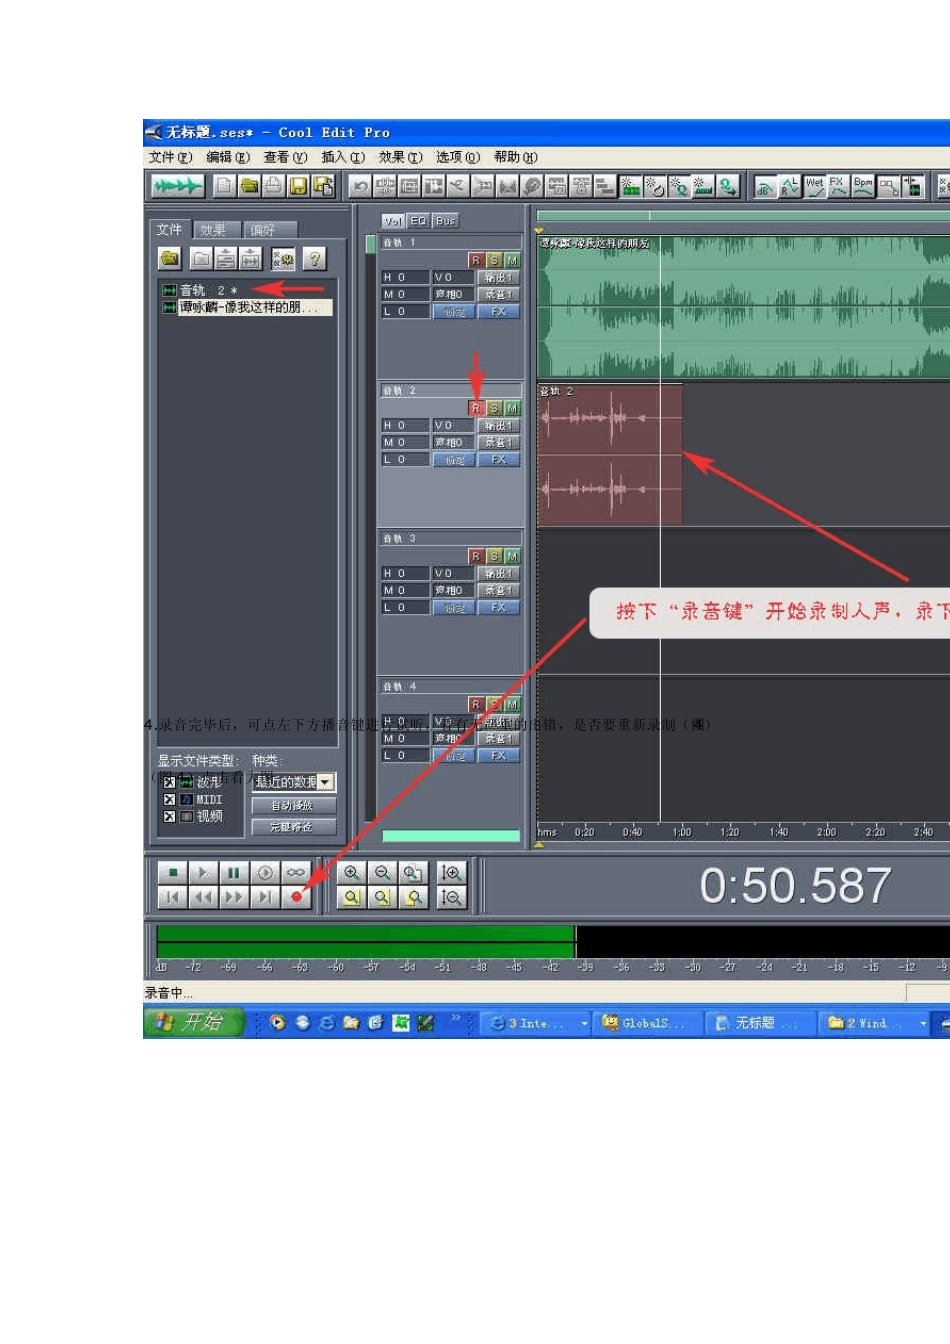The width and height of the screenshot is (950, 1344).
Task: Click the dB level toolbar icon
Action: click(x=765, y=186)
